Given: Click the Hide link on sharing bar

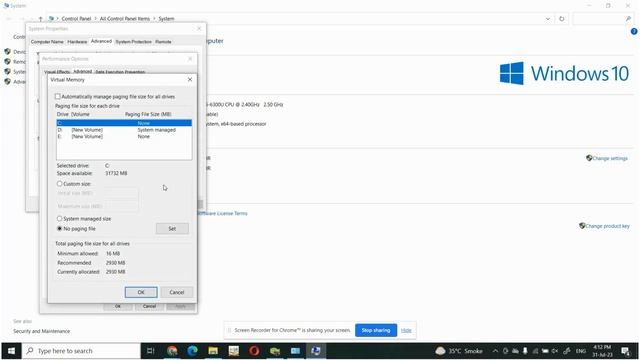Looking at the screenshot, I should point(406,330).
